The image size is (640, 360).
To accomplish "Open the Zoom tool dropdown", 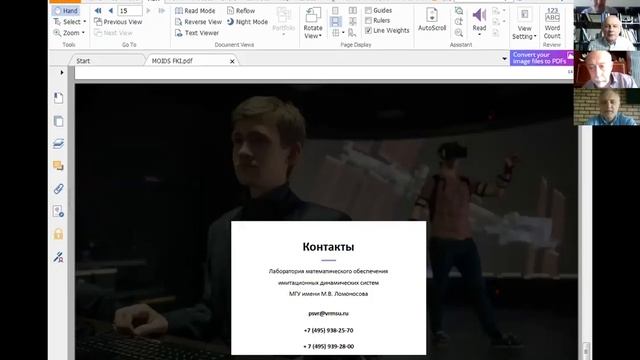I will click(83, 33).
